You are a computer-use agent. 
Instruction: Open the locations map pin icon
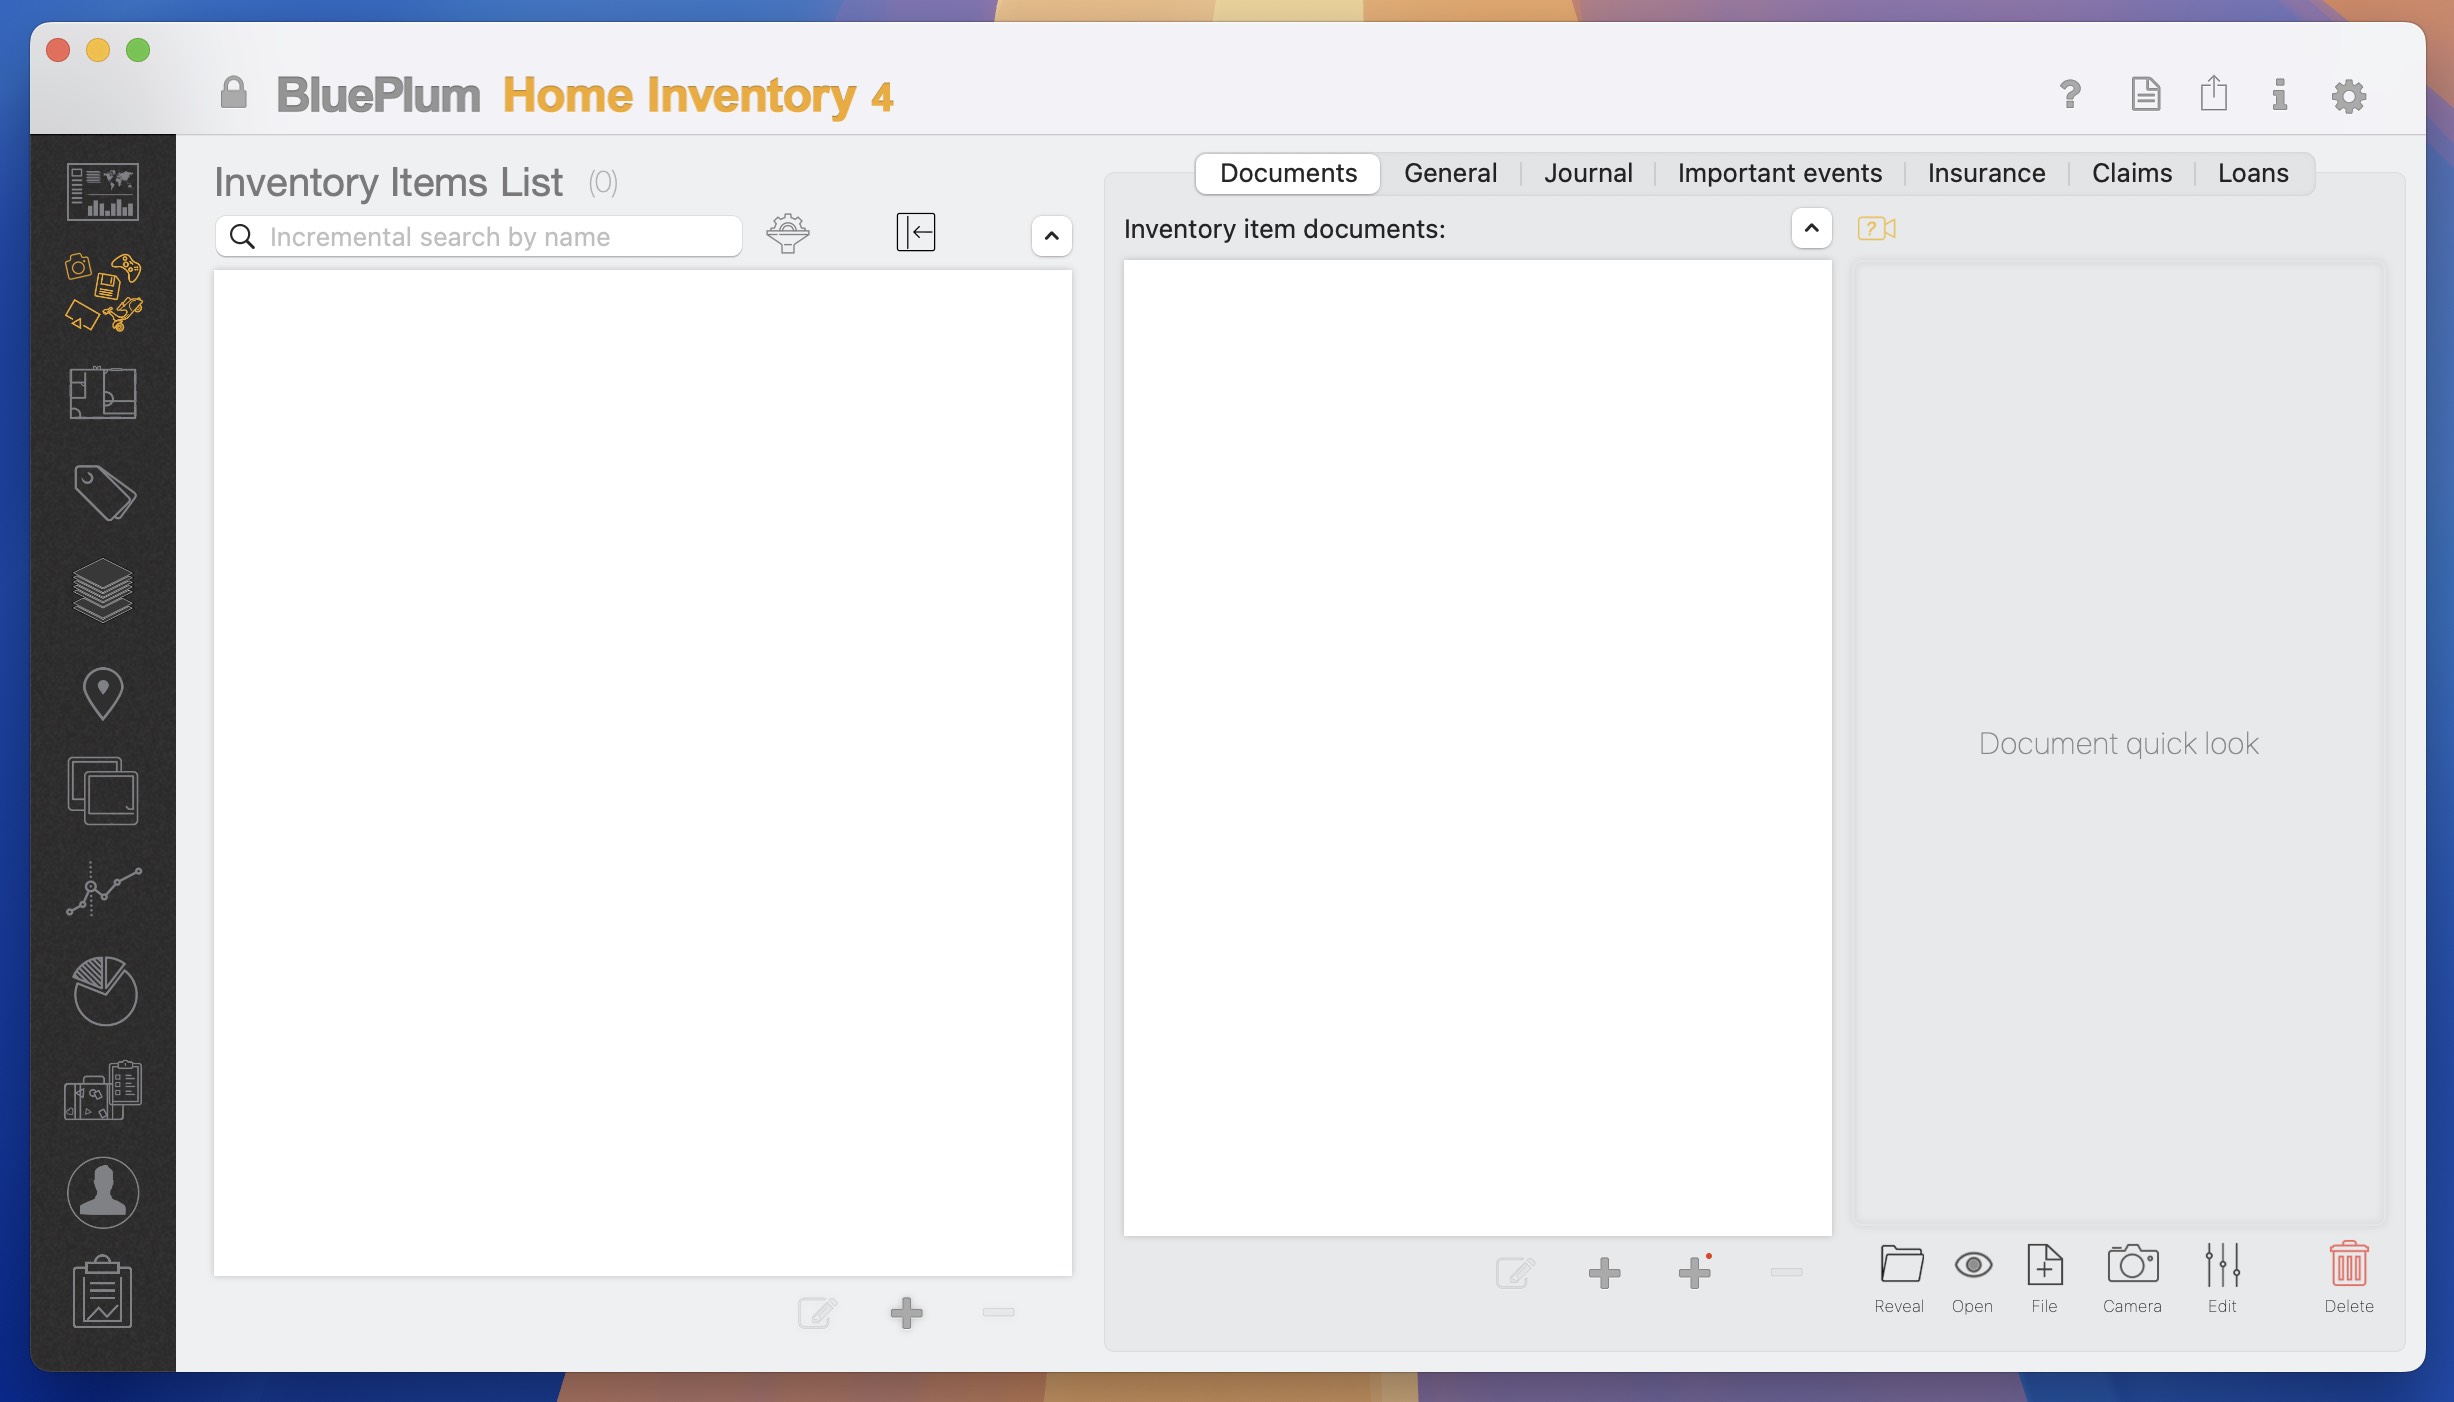(103, 693)
